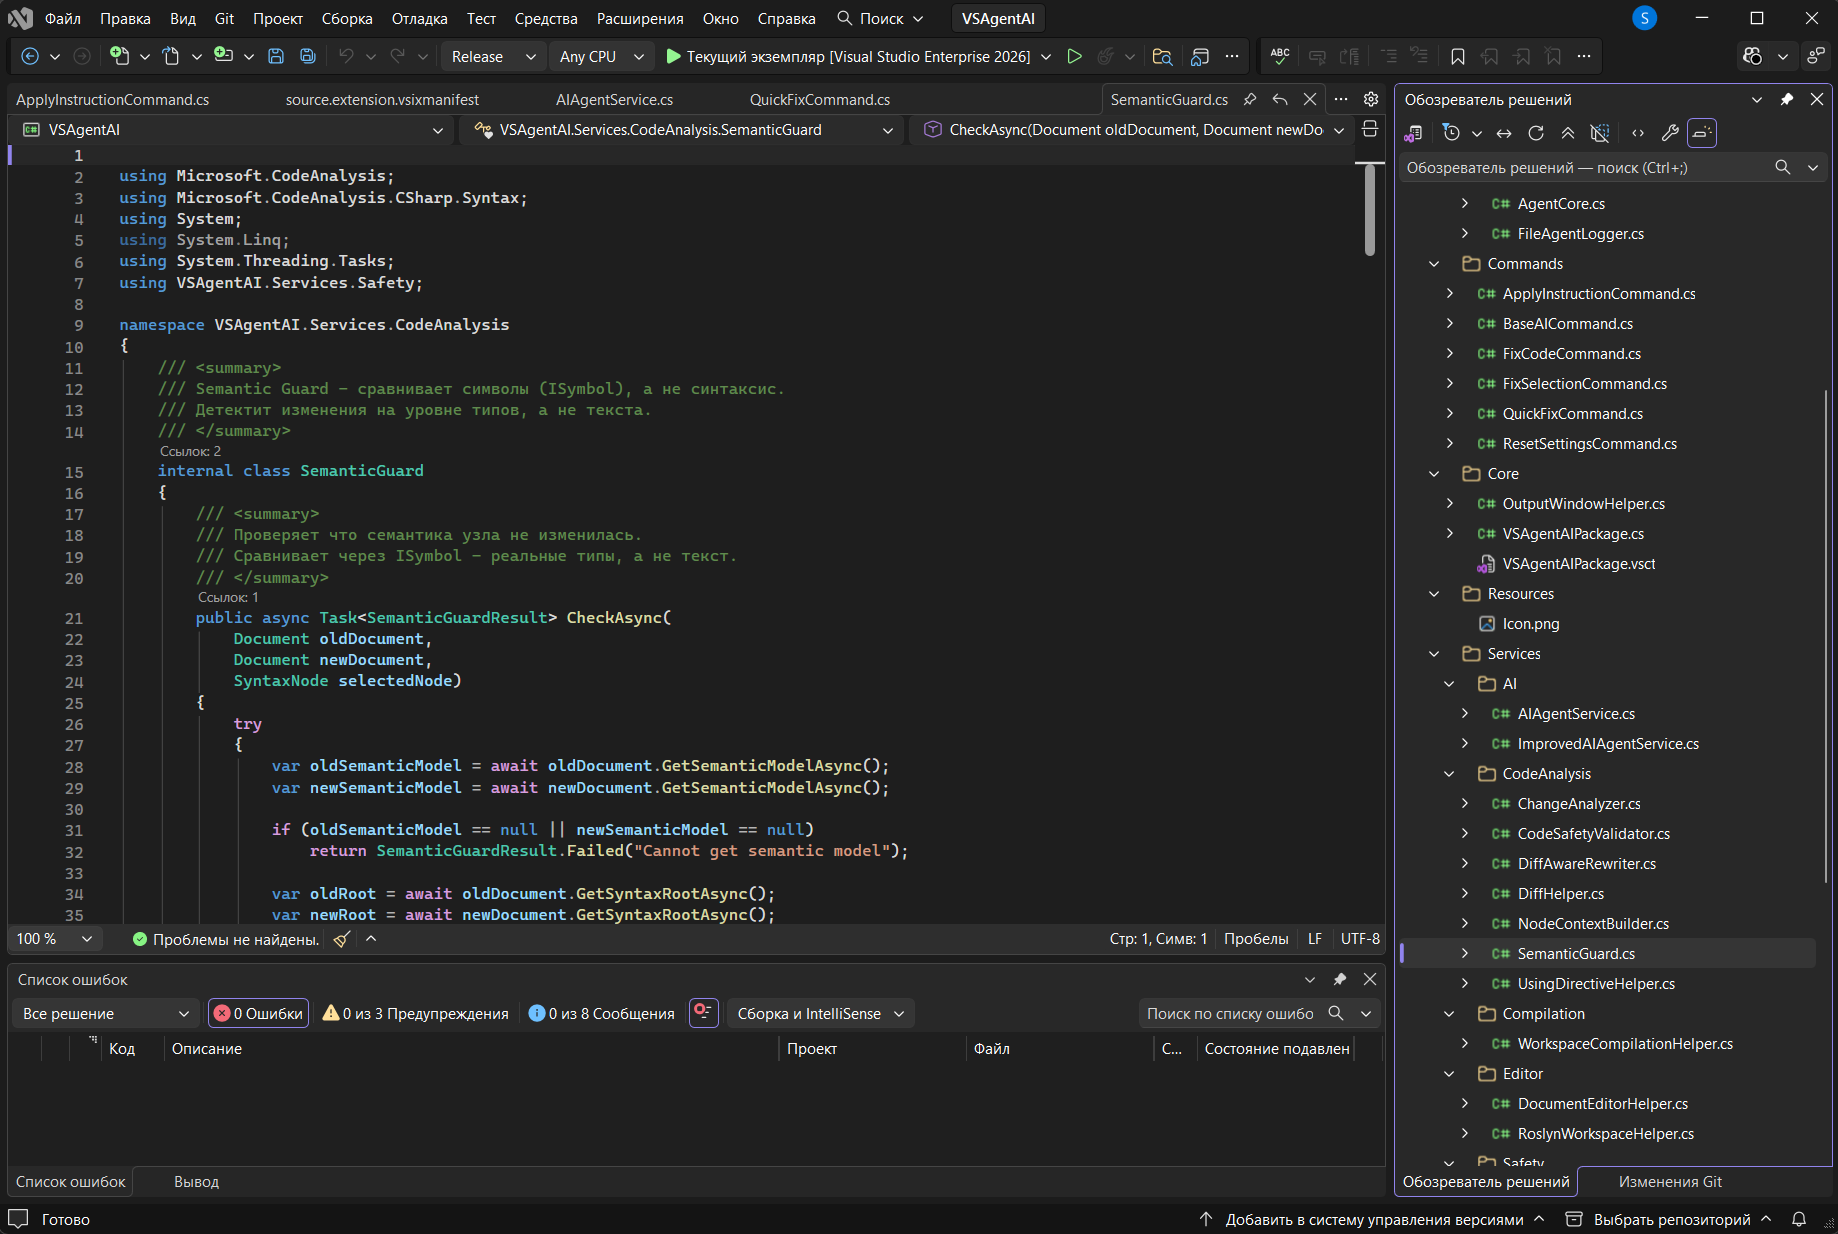Toggle the 0 Ошибки errors filter
This screenshot has width=1838, height=1234.
pyautogui.click(x=258, y=1014)
